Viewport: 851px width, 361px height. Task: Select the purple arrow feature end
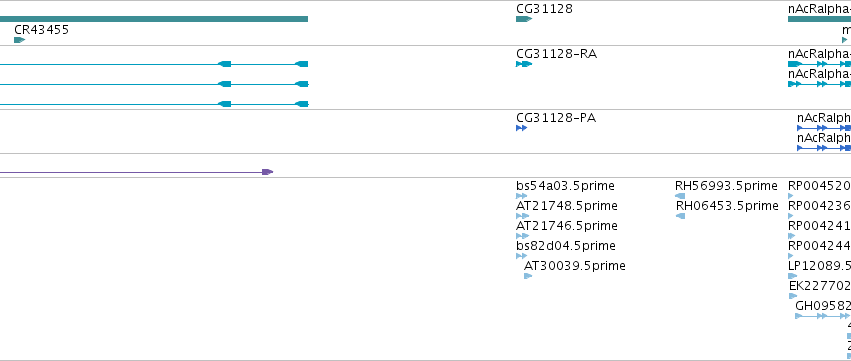click(x=268, y=172)
